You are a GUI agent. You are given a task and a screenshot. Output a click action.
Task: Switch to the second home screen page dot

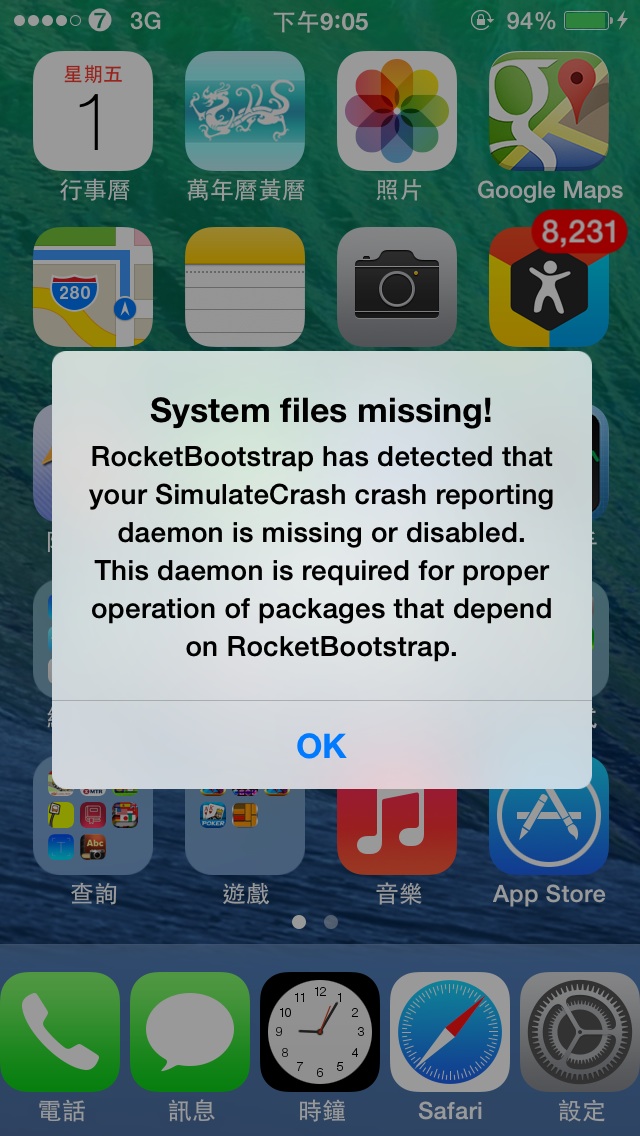[331, 922]
